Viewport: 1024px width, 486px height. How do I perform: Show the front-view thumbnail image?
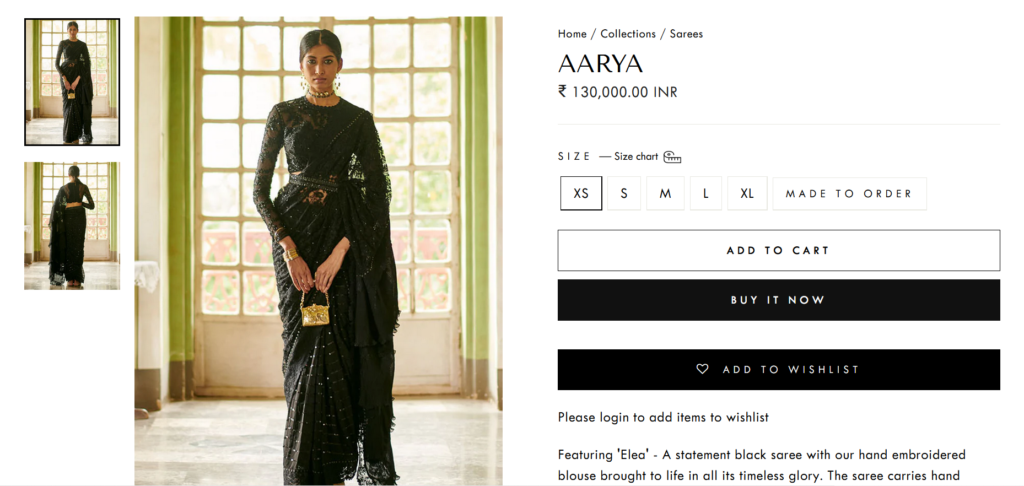pyautogui.click(x=72, y=82)
